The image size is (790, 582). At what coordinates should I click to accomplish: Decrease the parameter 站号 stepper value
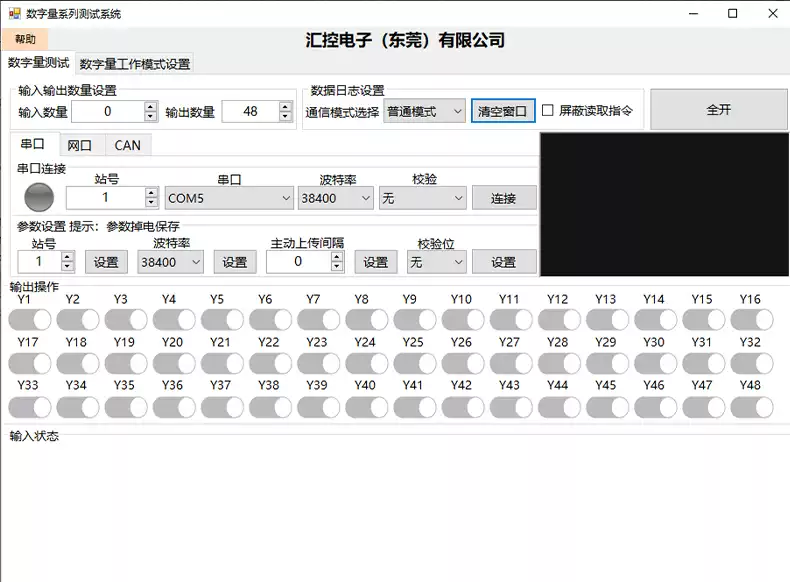tap(67, 266)
